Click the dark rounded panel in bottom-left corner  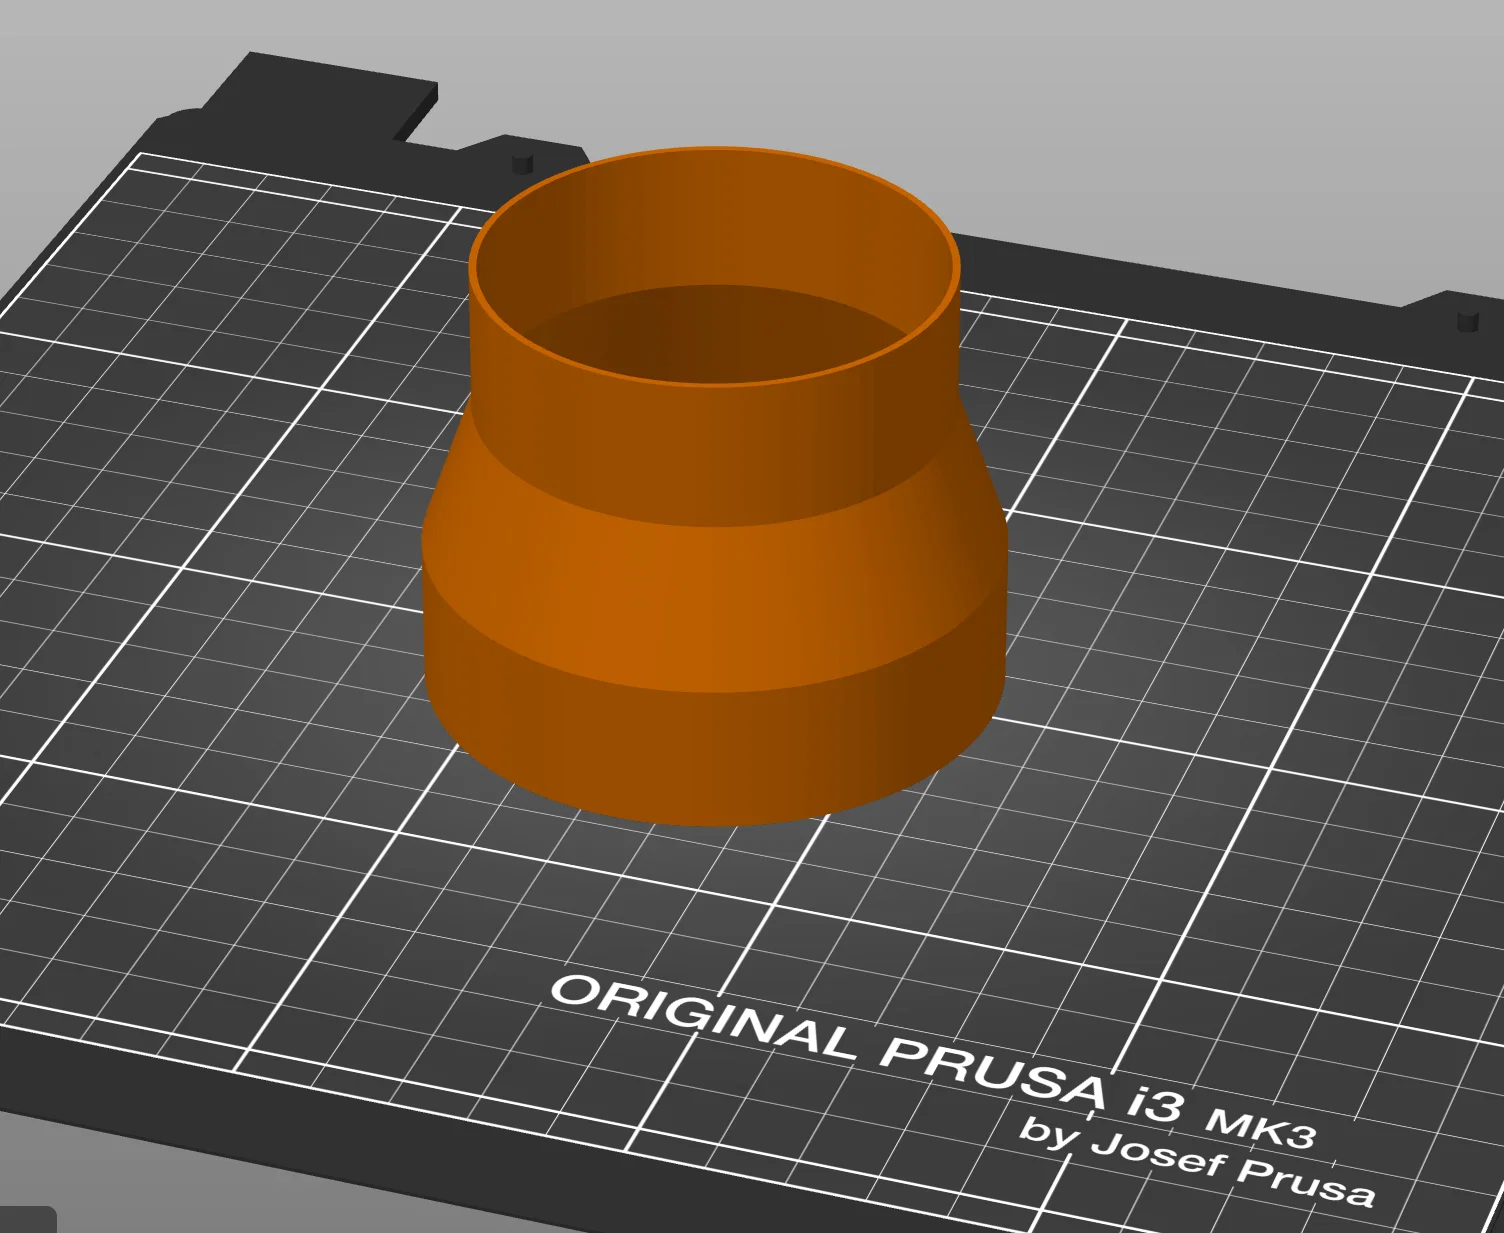click(27, 1220)
